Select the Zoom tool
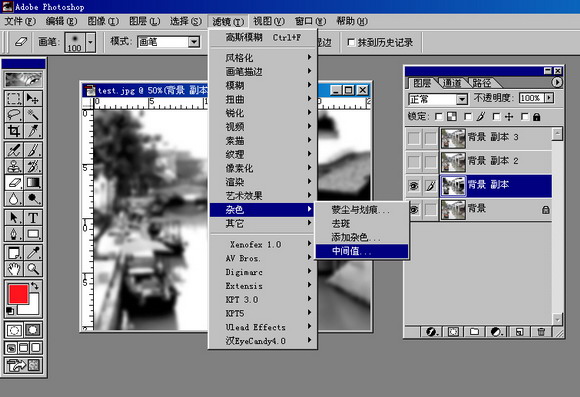580x397 pixels. 33,269
